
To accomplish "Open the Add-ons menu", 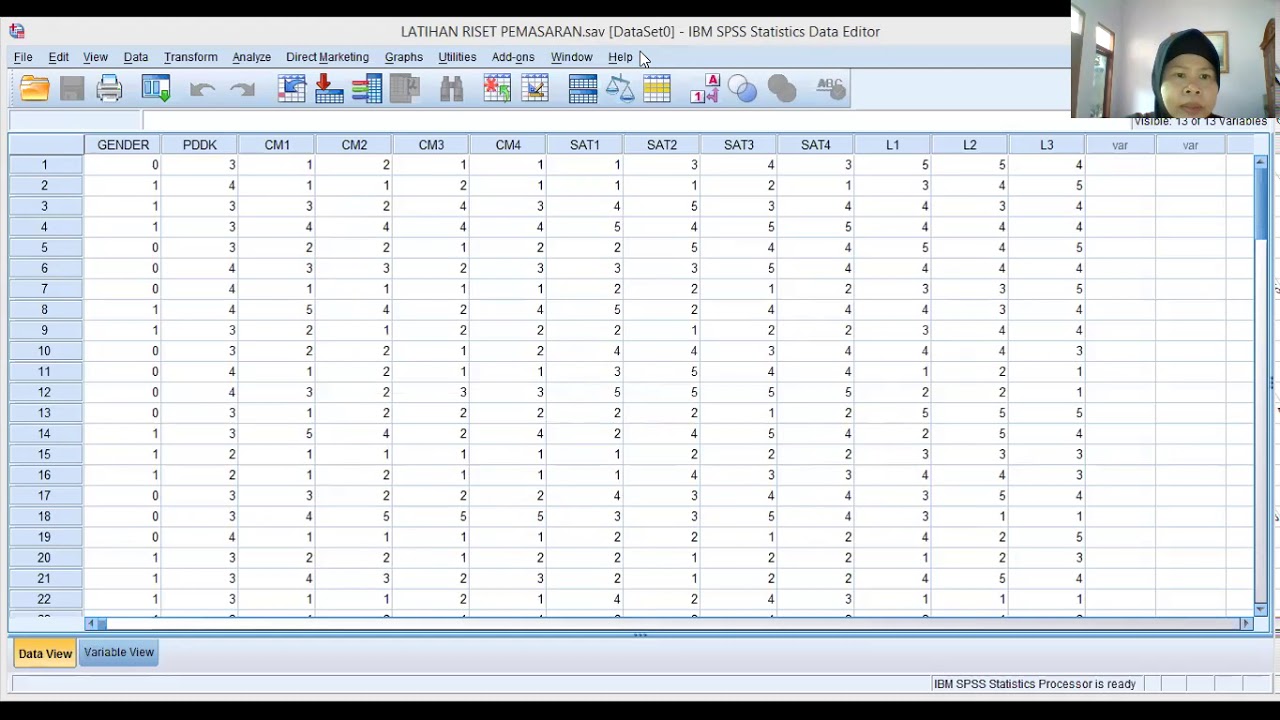I will (513, 57).
